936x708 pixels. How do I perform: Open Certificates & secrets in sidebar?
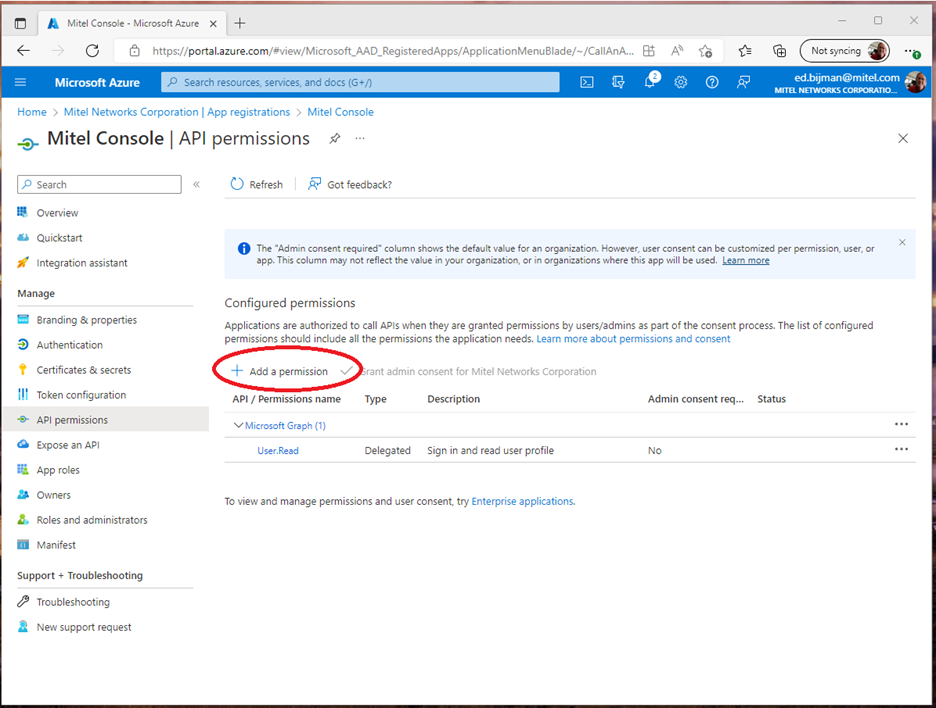pyautogui.click(x=83, y=370)
